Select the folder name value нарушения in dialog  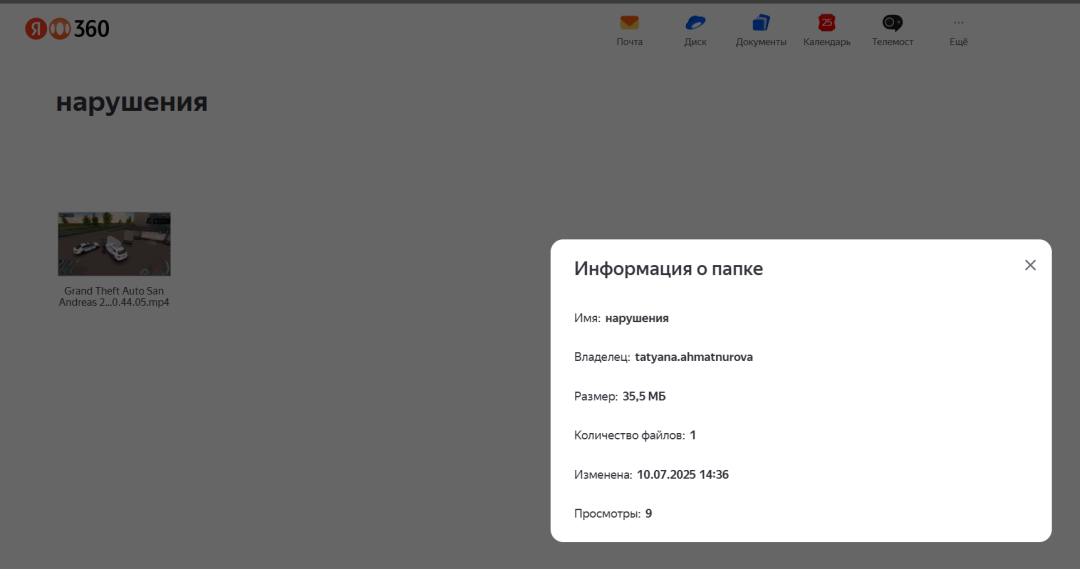pyautogui.click(x=636, y=318)
